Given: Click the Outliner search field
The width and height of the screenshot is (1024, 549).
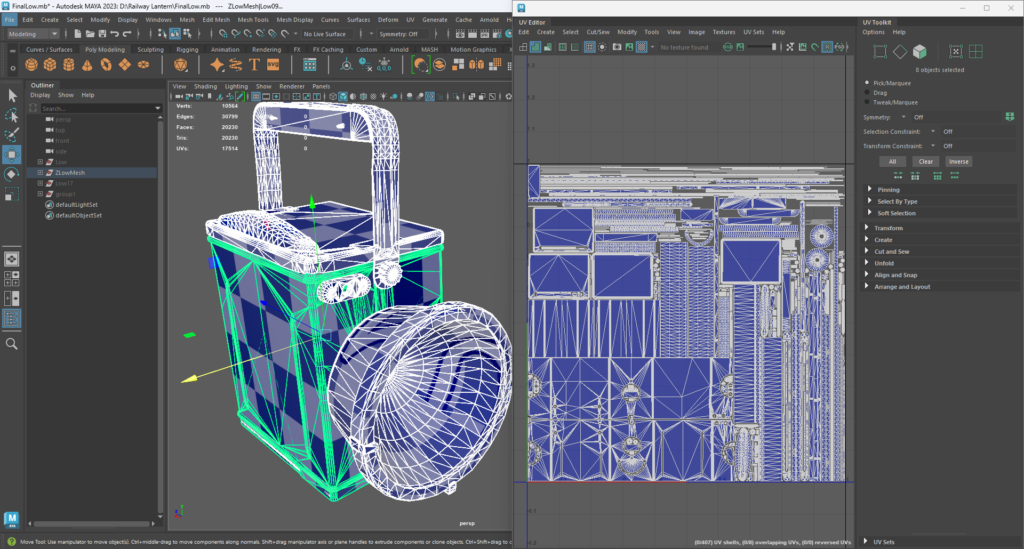Looking at the screenshot, I should pos(95,108).
